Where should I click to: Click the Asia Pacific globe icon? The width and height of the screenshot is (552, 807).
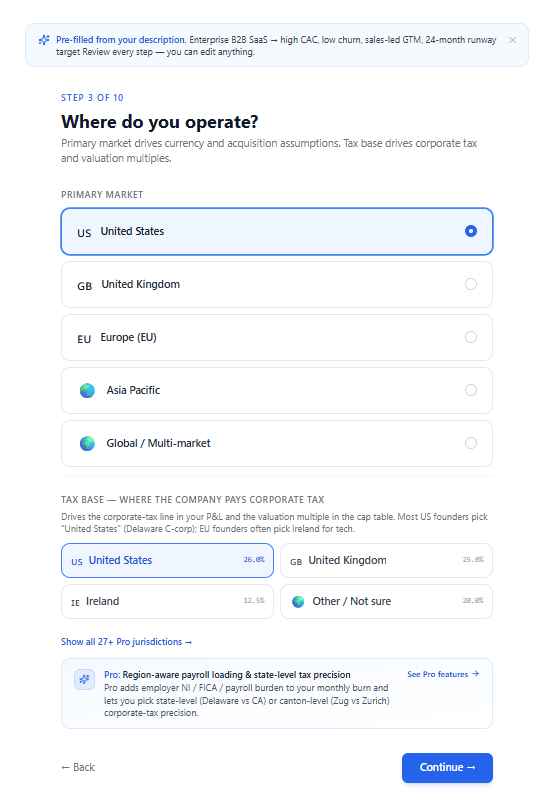87,391
